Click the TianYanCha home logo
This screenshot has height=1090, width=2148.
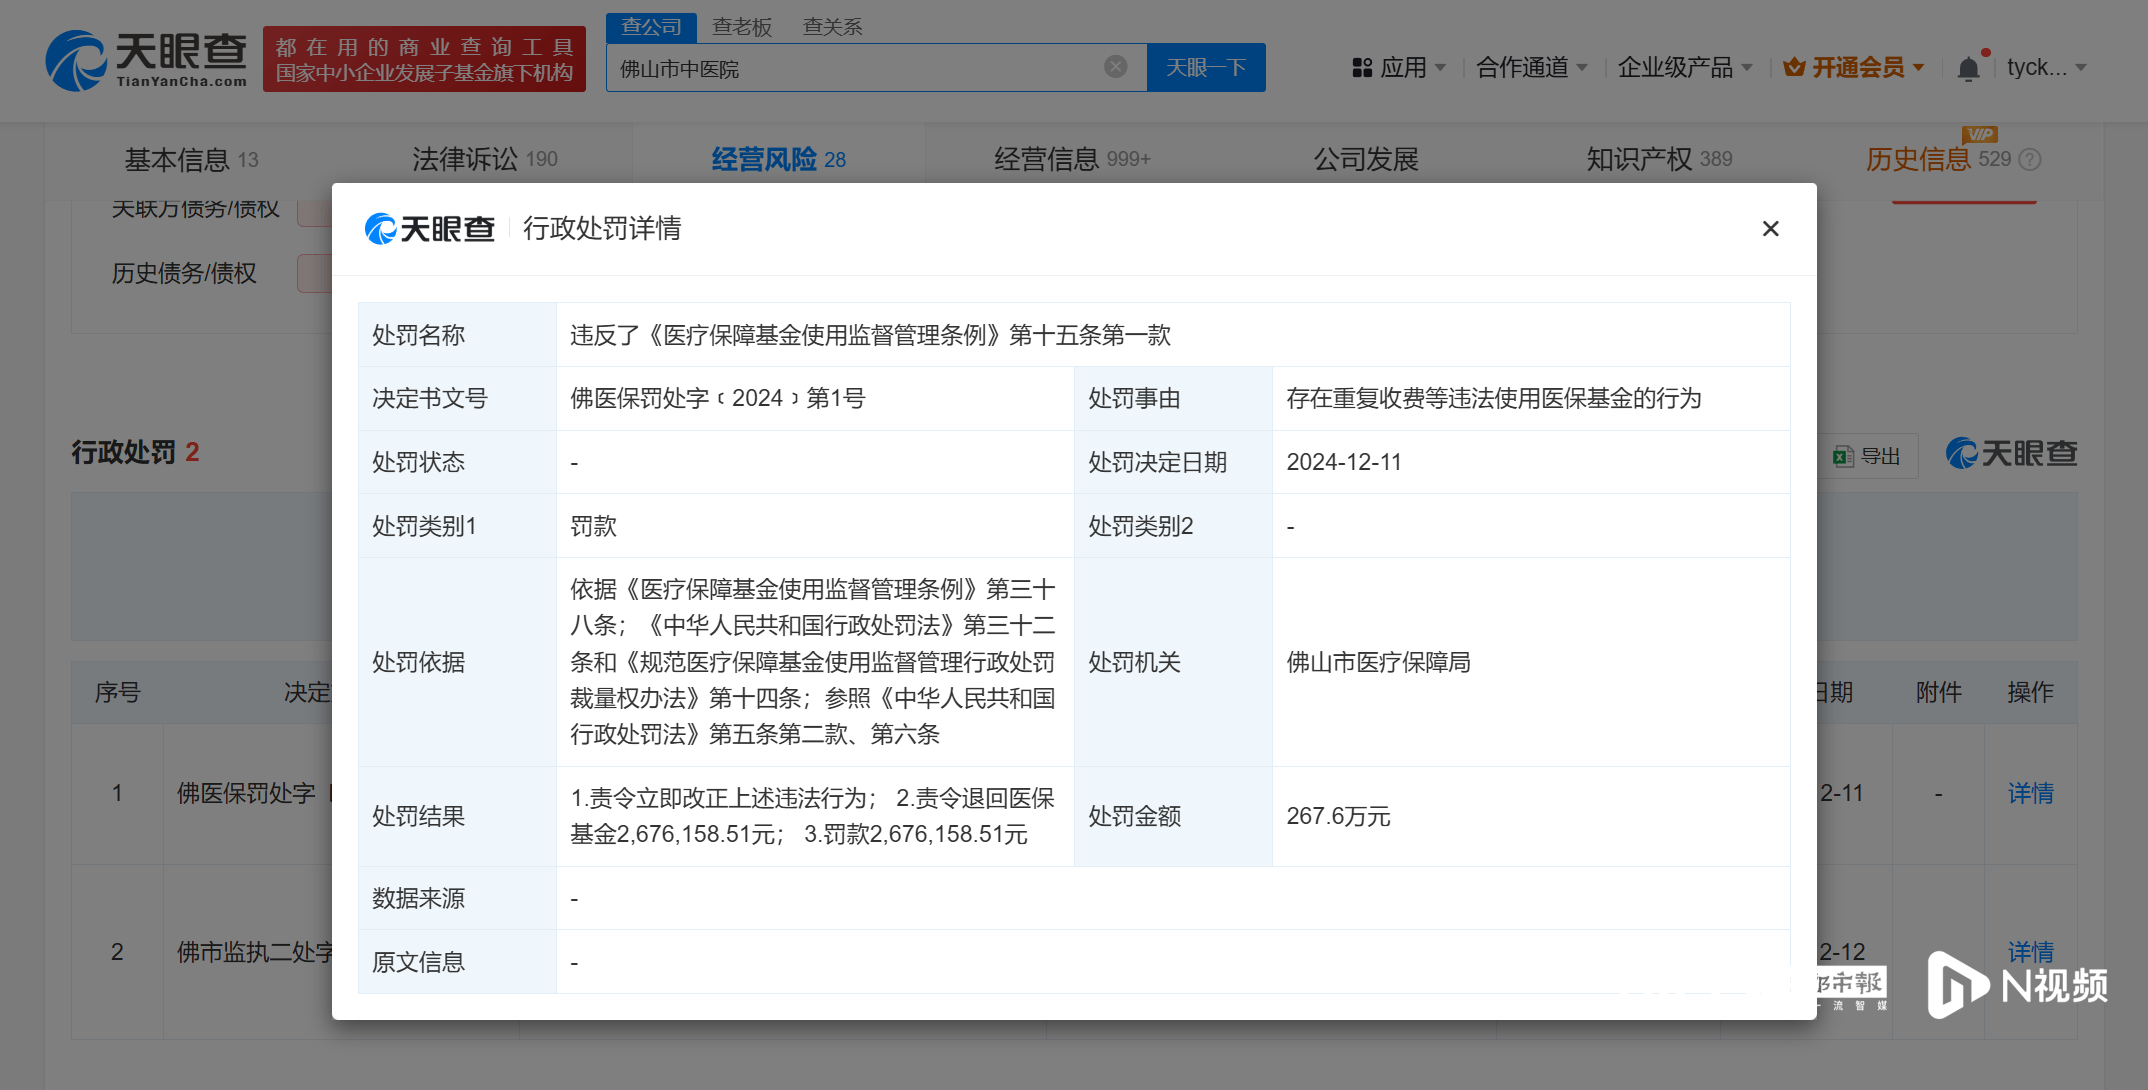point(145,60)
